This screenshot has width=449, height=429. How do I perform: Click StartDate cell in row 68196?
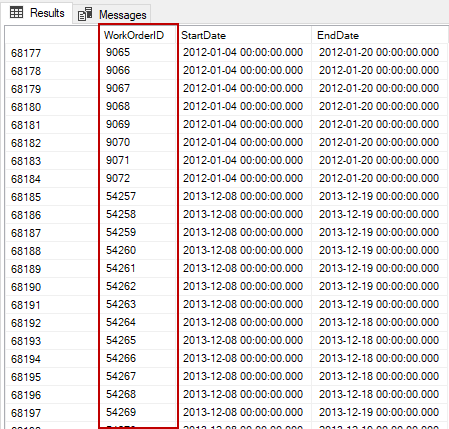(244, 394)
